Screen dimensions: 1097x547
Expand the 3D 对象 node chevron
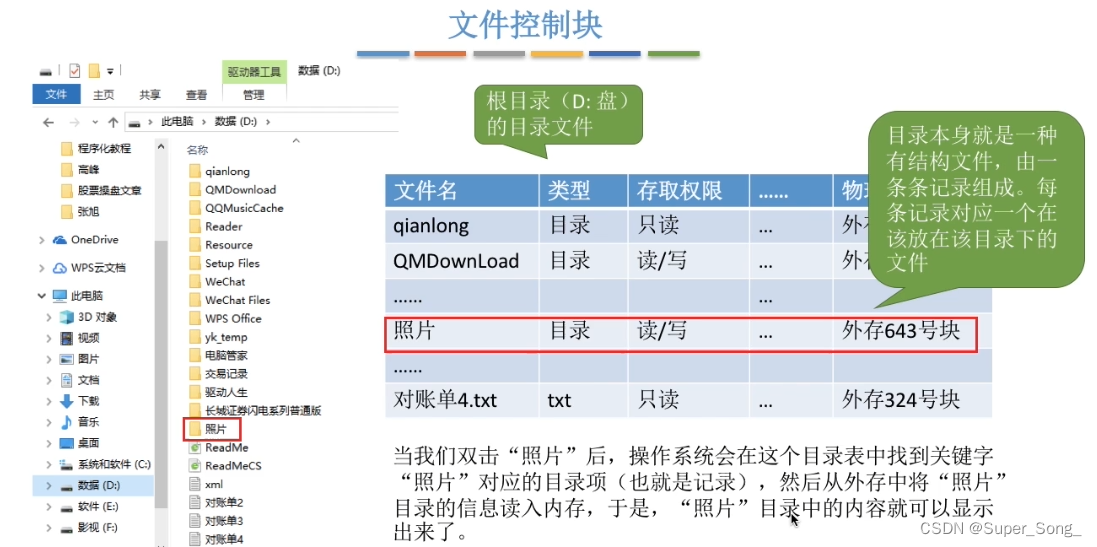coord(49,317)
